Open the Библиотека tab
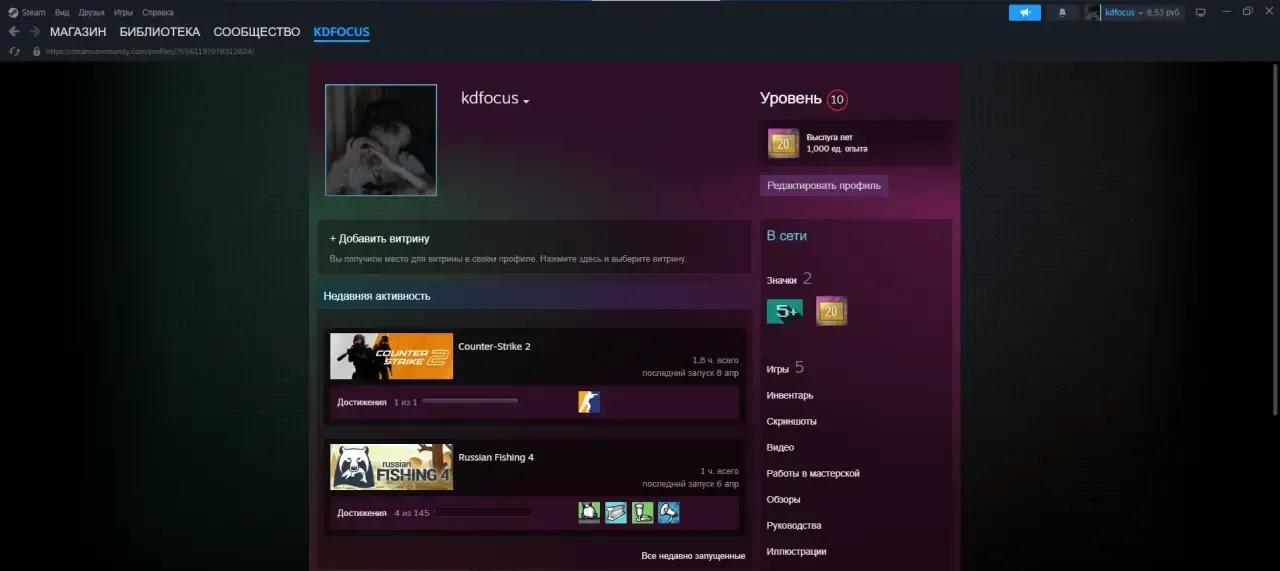 (x=159, y=32)
